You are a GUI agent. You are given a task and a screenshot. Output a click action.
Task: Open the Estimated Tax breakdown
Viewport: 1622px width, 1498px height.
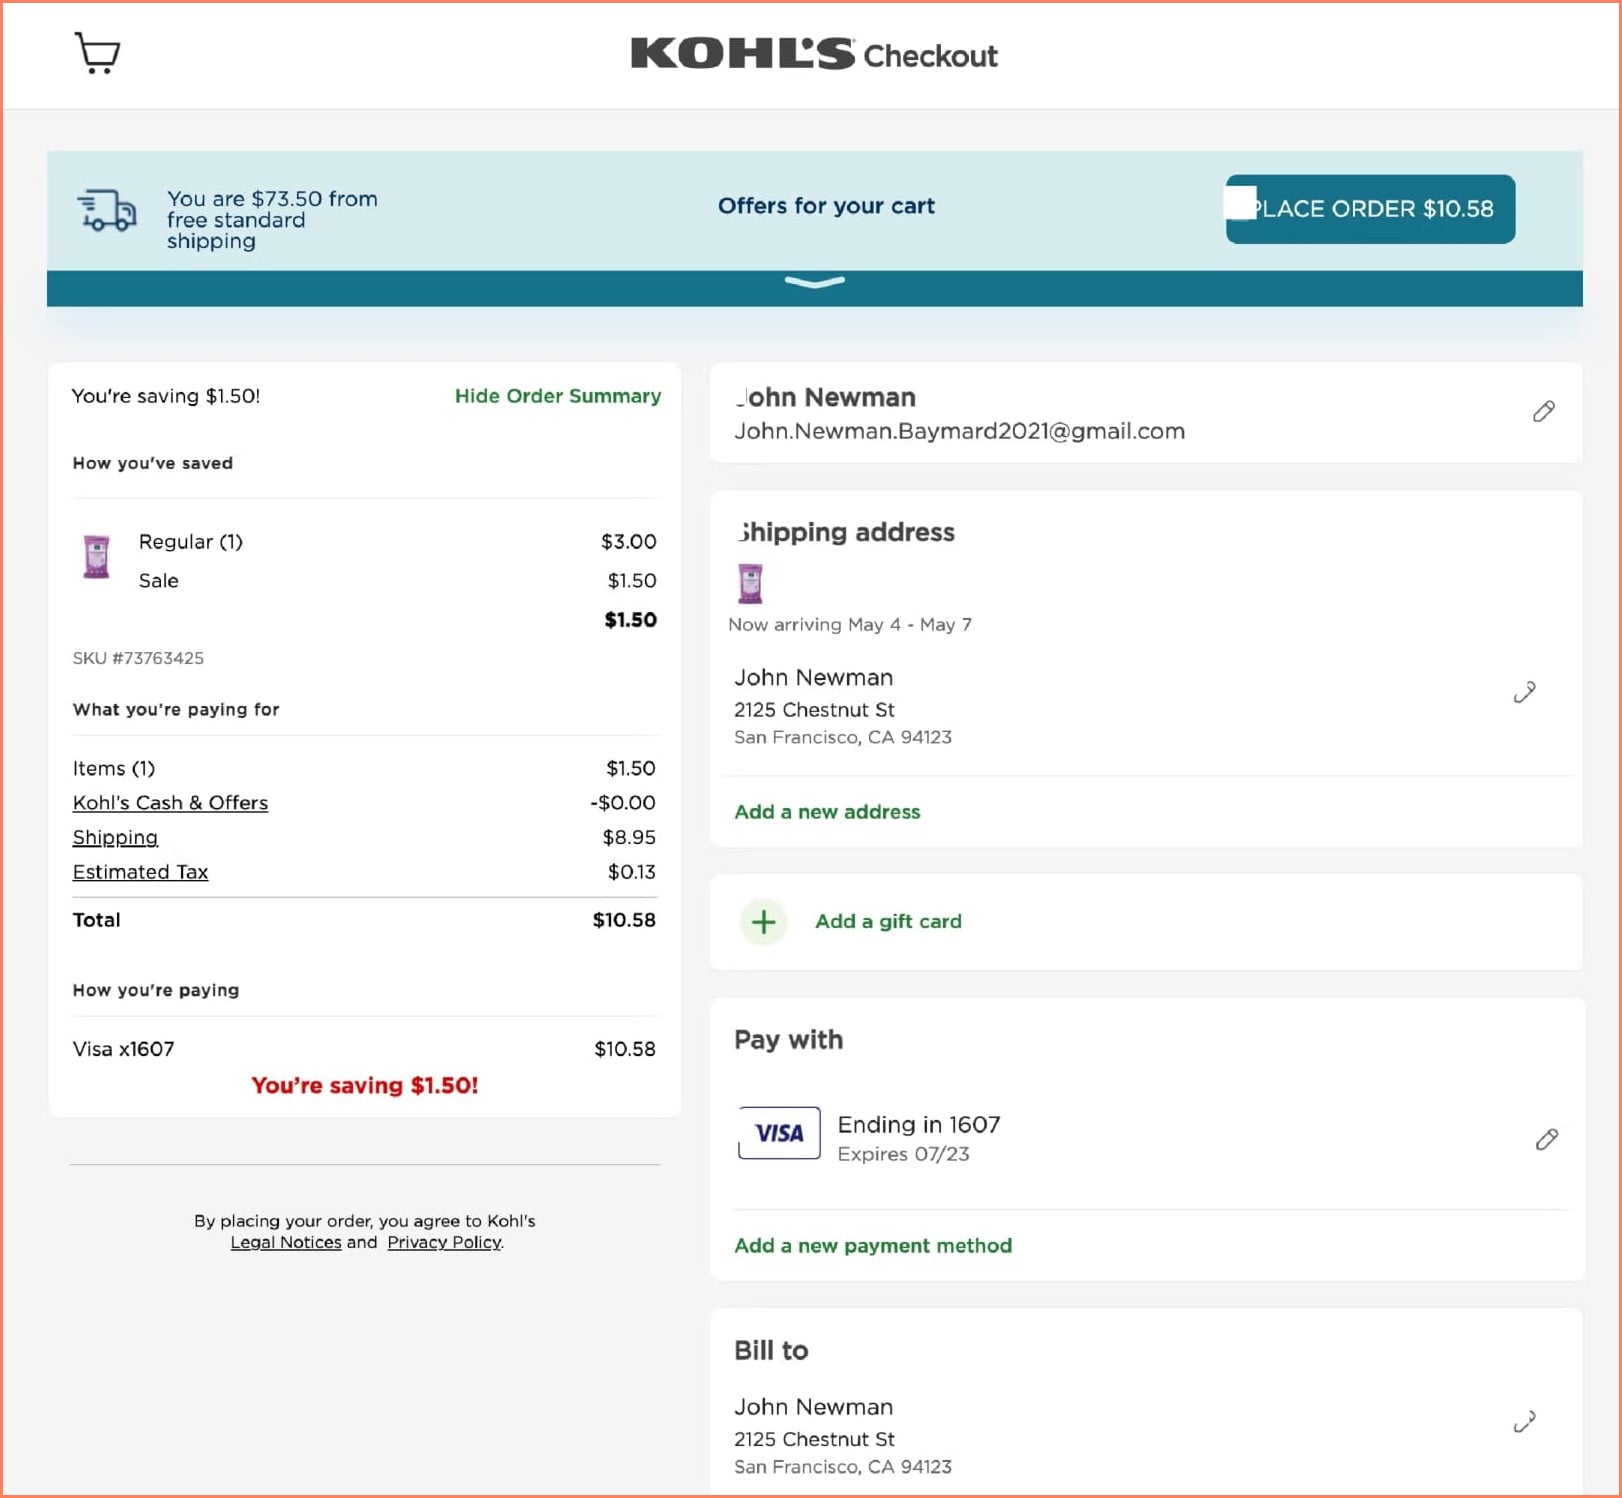tap(140, 871)
